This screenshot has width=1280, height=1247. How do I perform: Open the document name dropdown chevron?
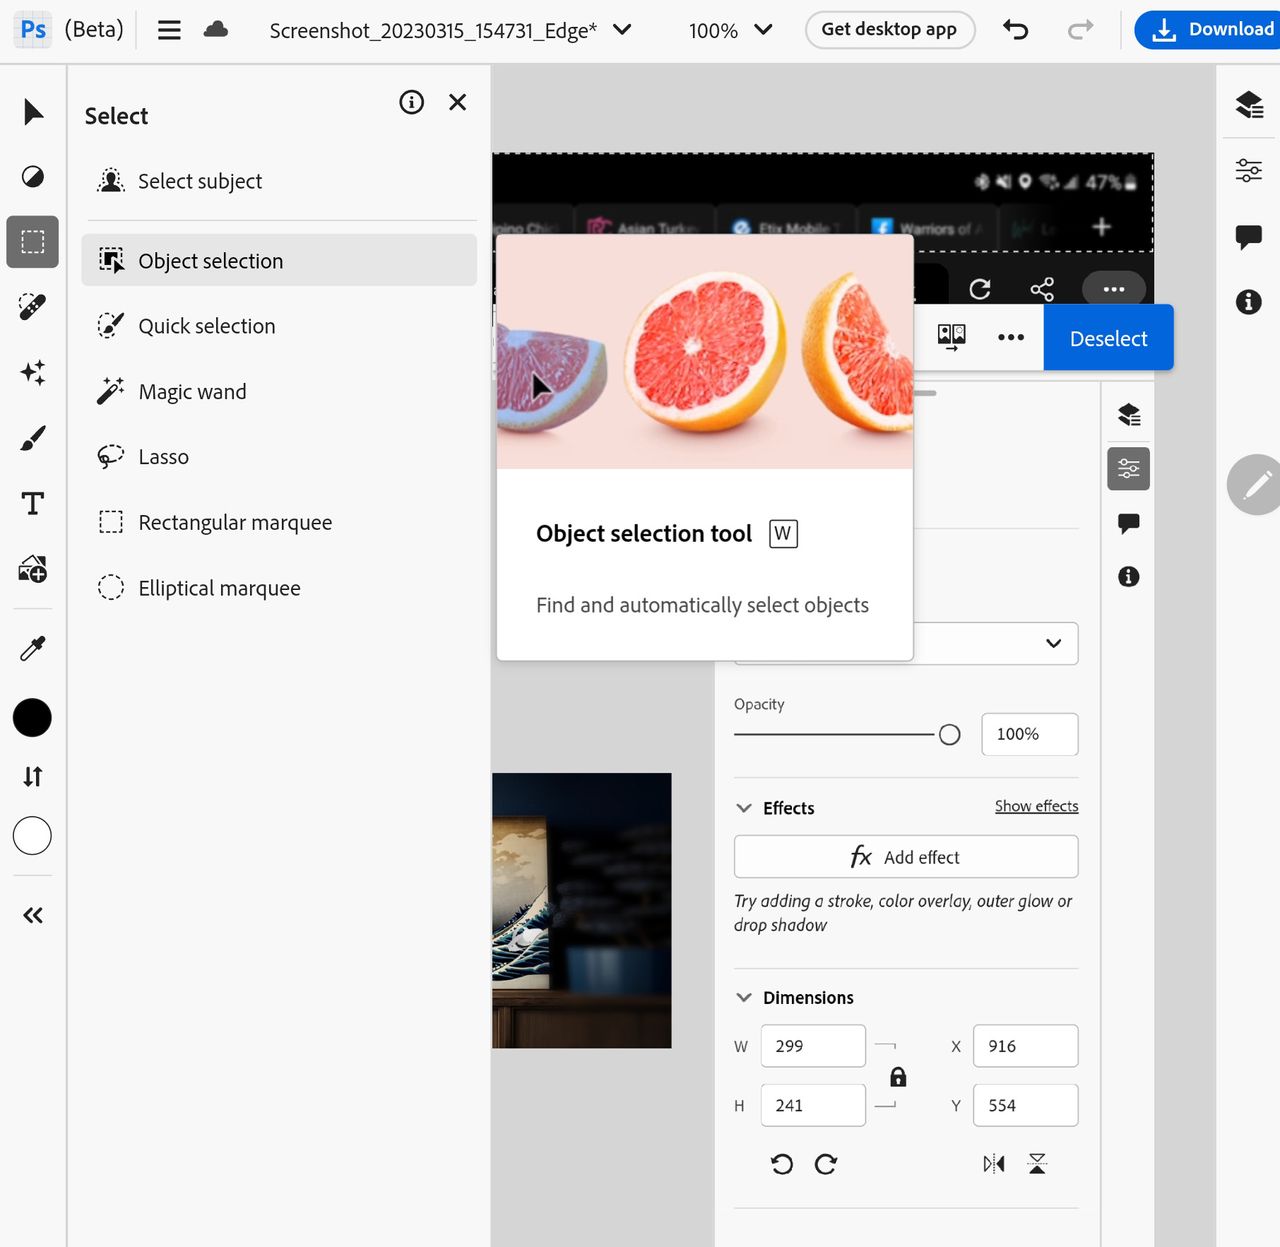tap(622, 30)
